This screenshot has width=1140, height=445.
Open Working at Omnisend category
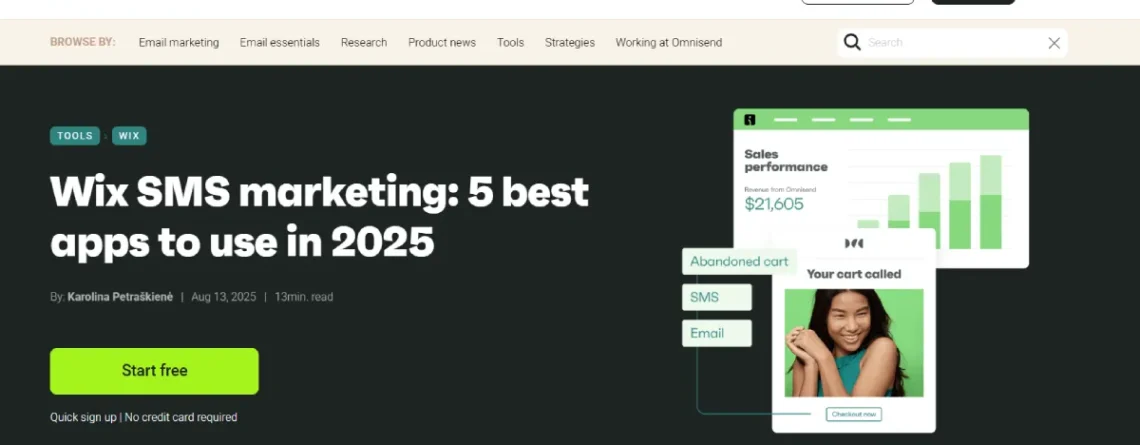click(x=669, y=42)
